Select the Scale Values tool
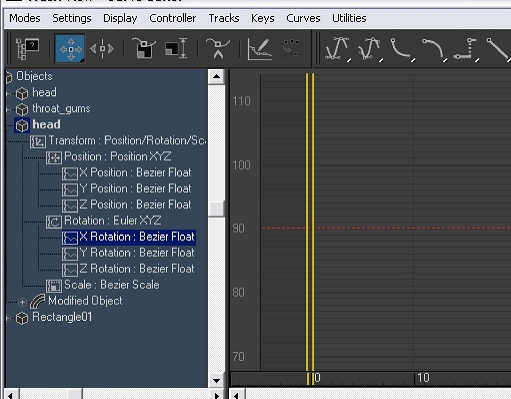 tap(176, 49)
